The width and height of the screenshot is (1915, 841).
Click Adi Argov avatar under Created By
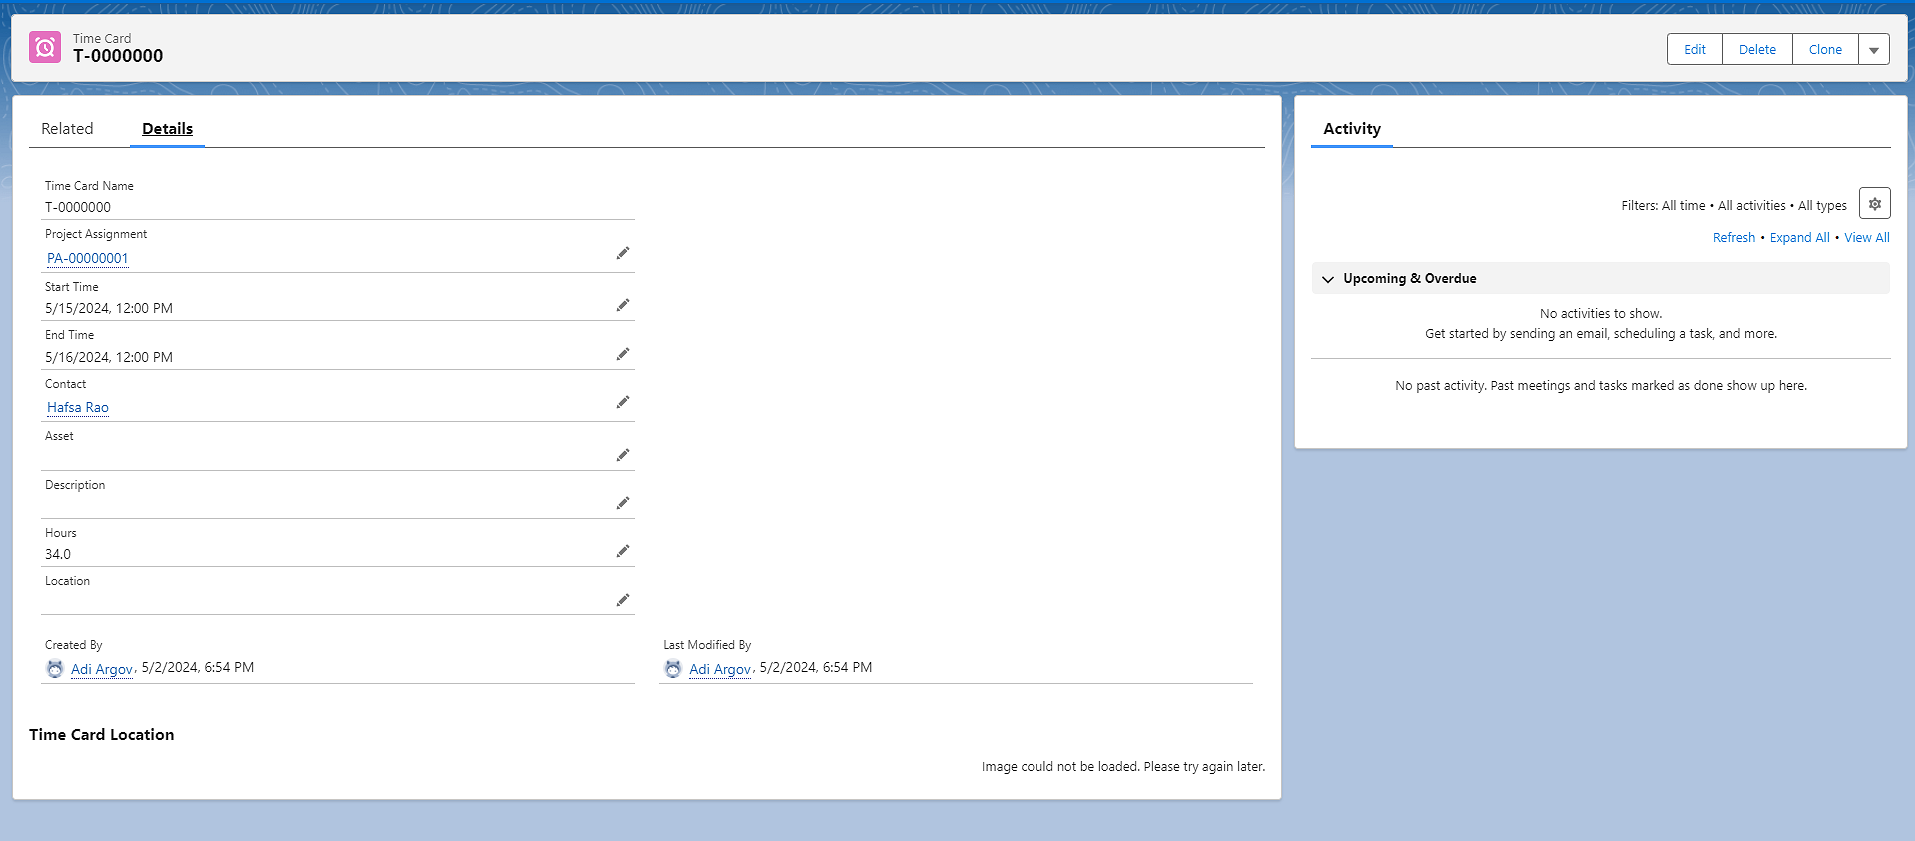pyautogui.click(x=55, y=669)
